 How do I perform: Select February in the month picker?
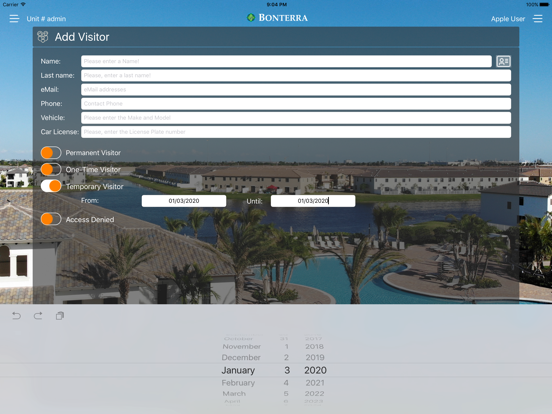[x=238, y=383]
